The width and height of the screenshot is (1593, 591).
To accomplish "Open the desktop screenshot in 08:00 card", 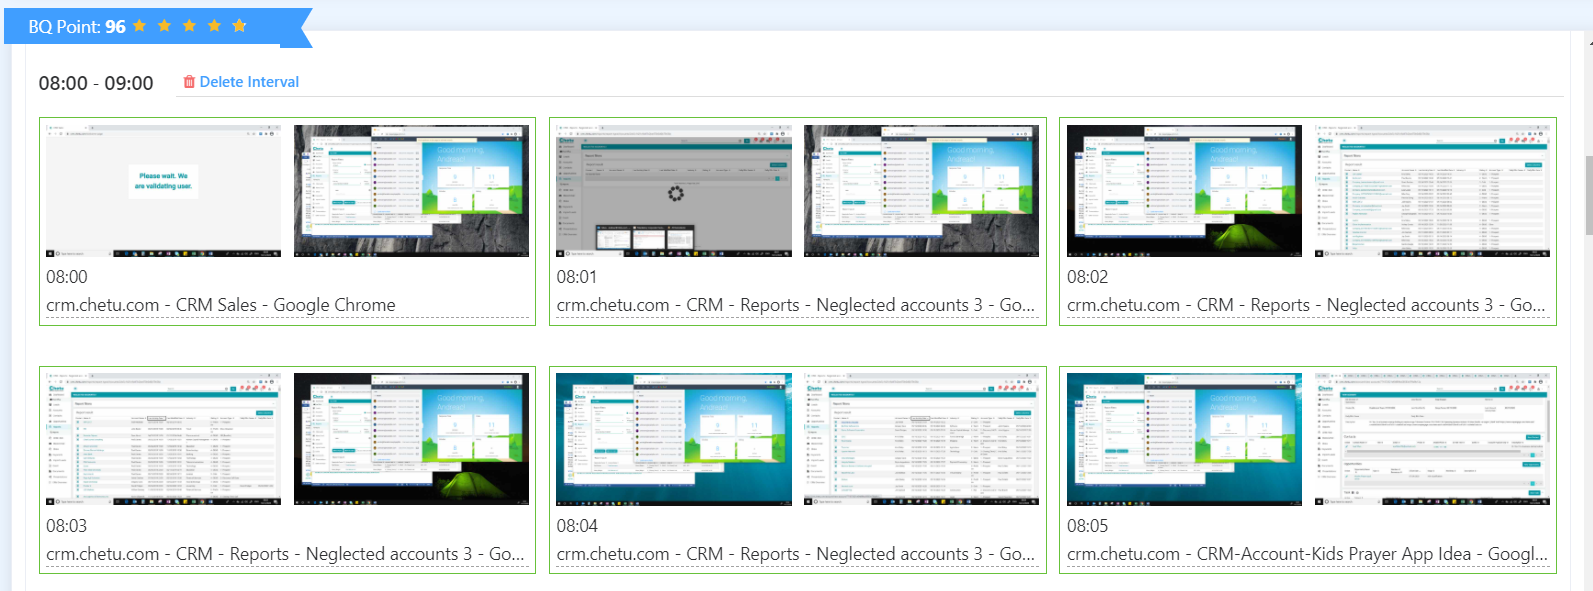I will pyautogui.click(x=411, y=191).
